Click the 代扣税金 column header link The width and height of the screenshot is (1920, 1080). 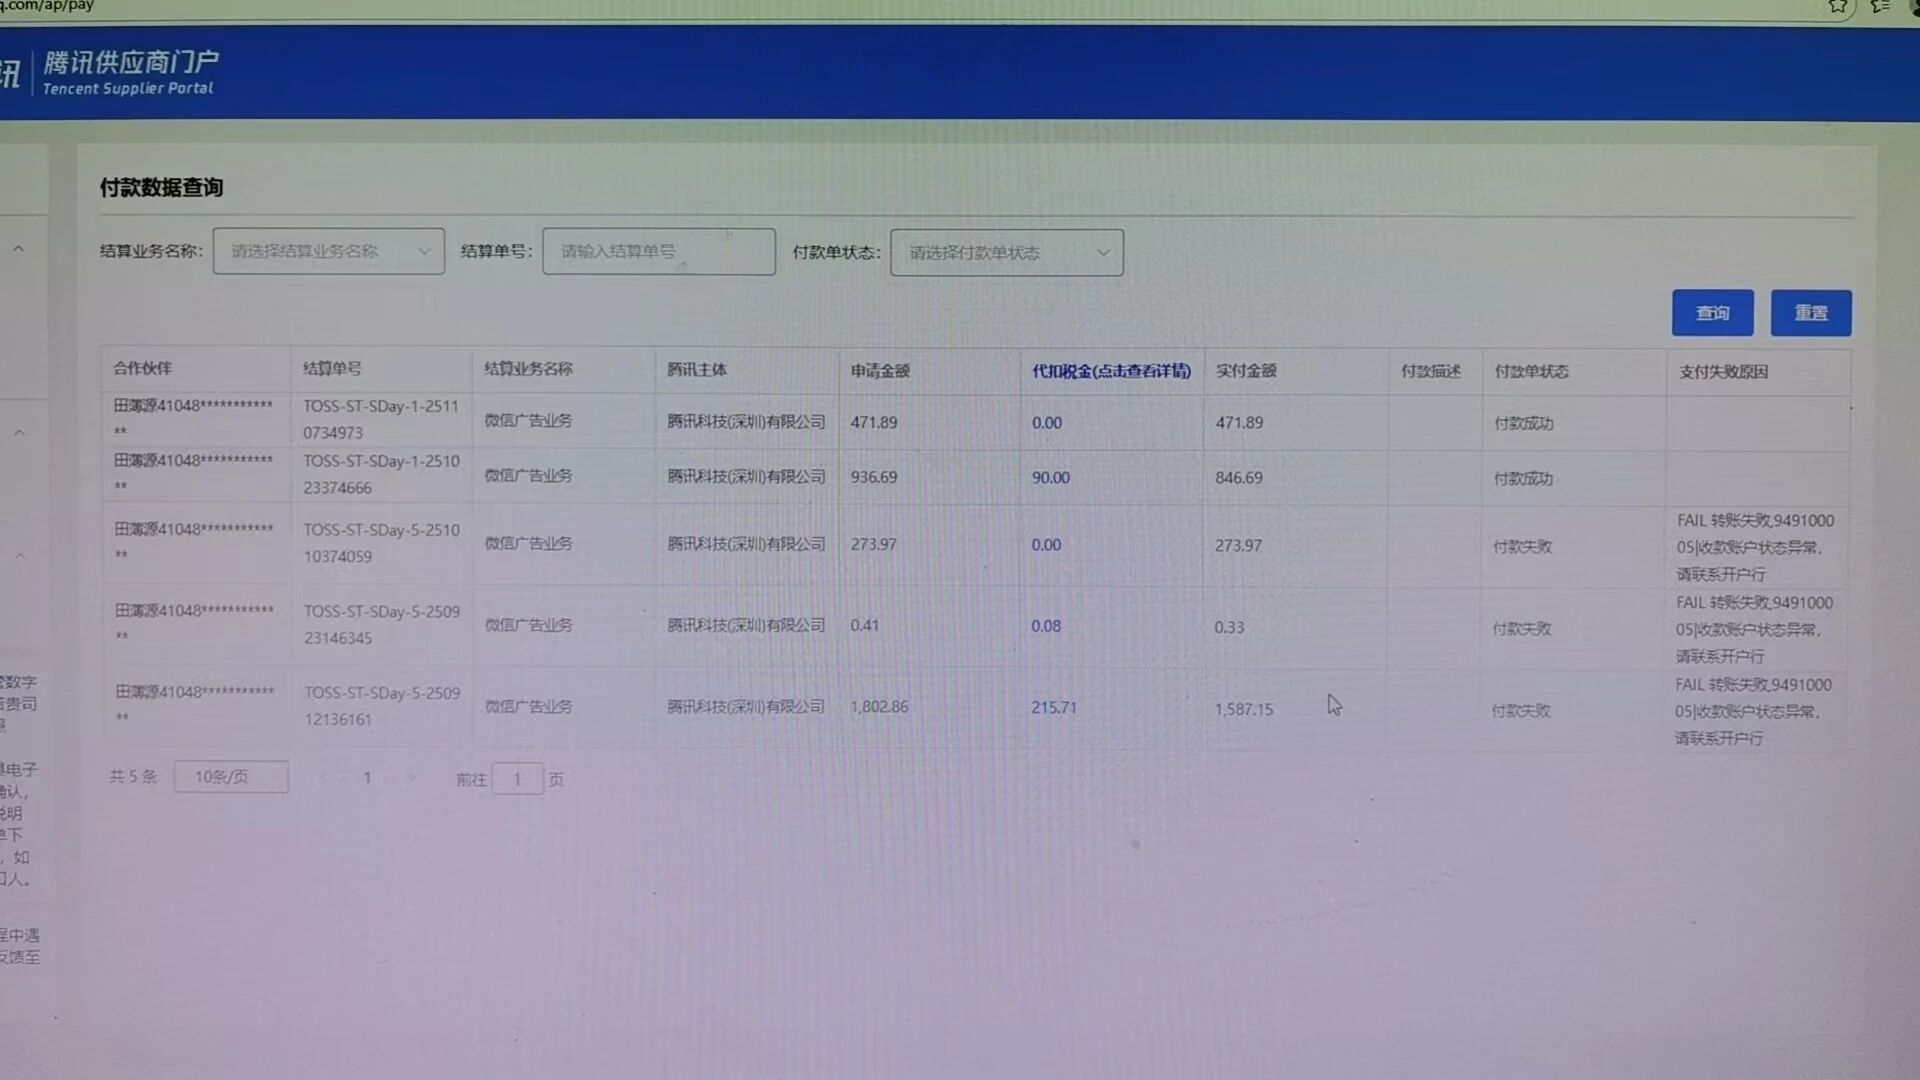(1111, 371)
